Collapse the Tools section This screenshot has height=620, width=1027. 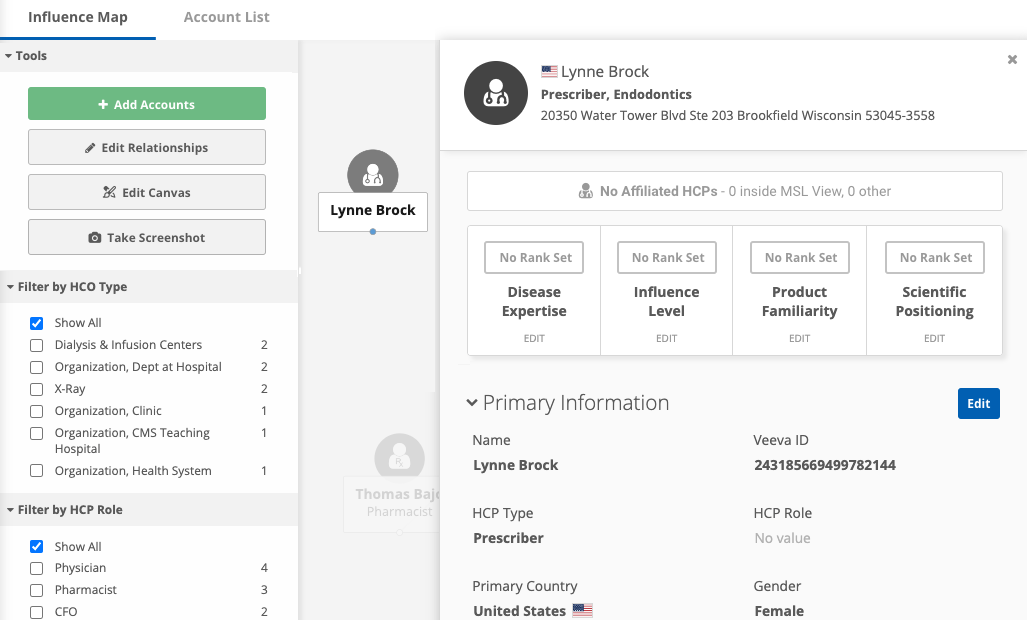point(9,56)
